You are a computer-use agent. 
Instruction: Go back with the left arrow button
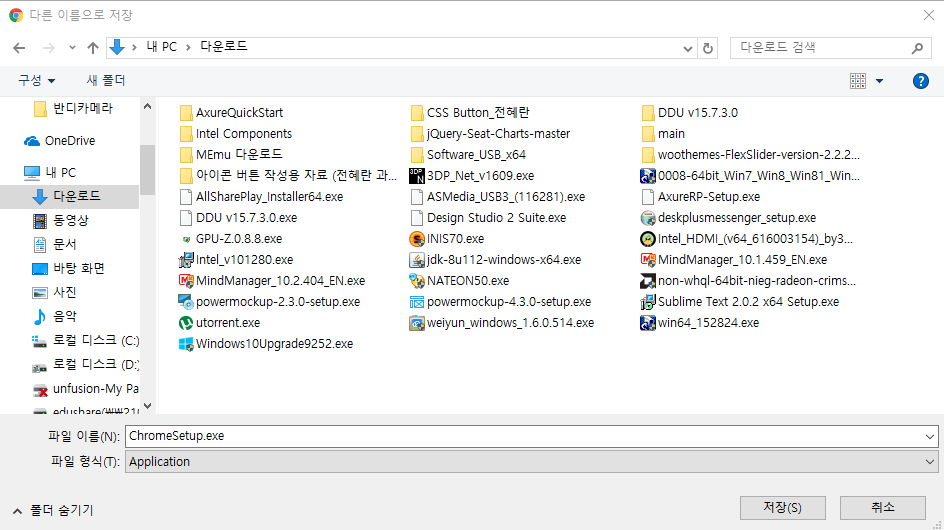pos(19,48)
